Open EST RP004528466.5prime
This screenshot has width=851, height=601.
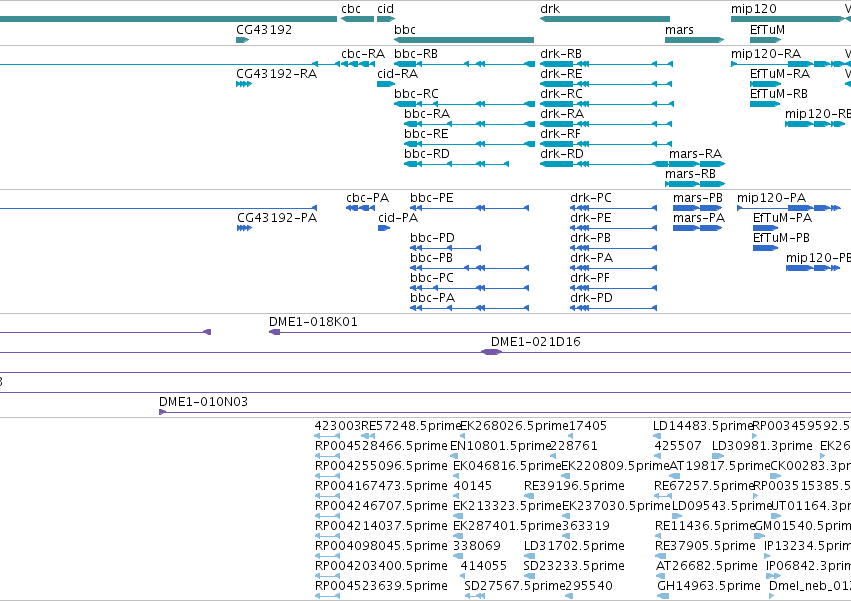point(381,447)
